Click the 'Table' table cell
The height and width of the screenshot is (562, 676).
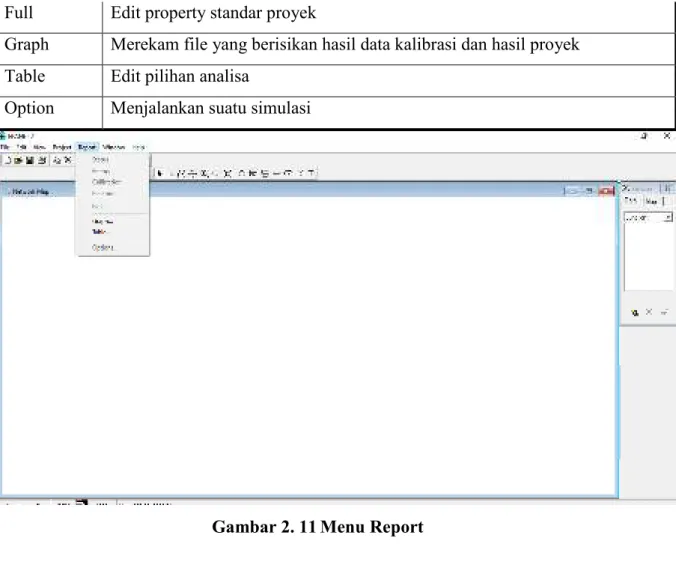51,81
